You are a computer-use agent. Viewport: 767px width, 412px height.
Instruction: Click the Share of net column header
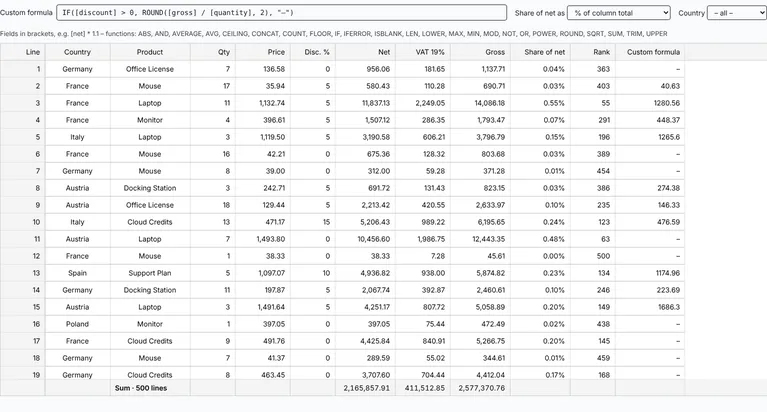541,52
